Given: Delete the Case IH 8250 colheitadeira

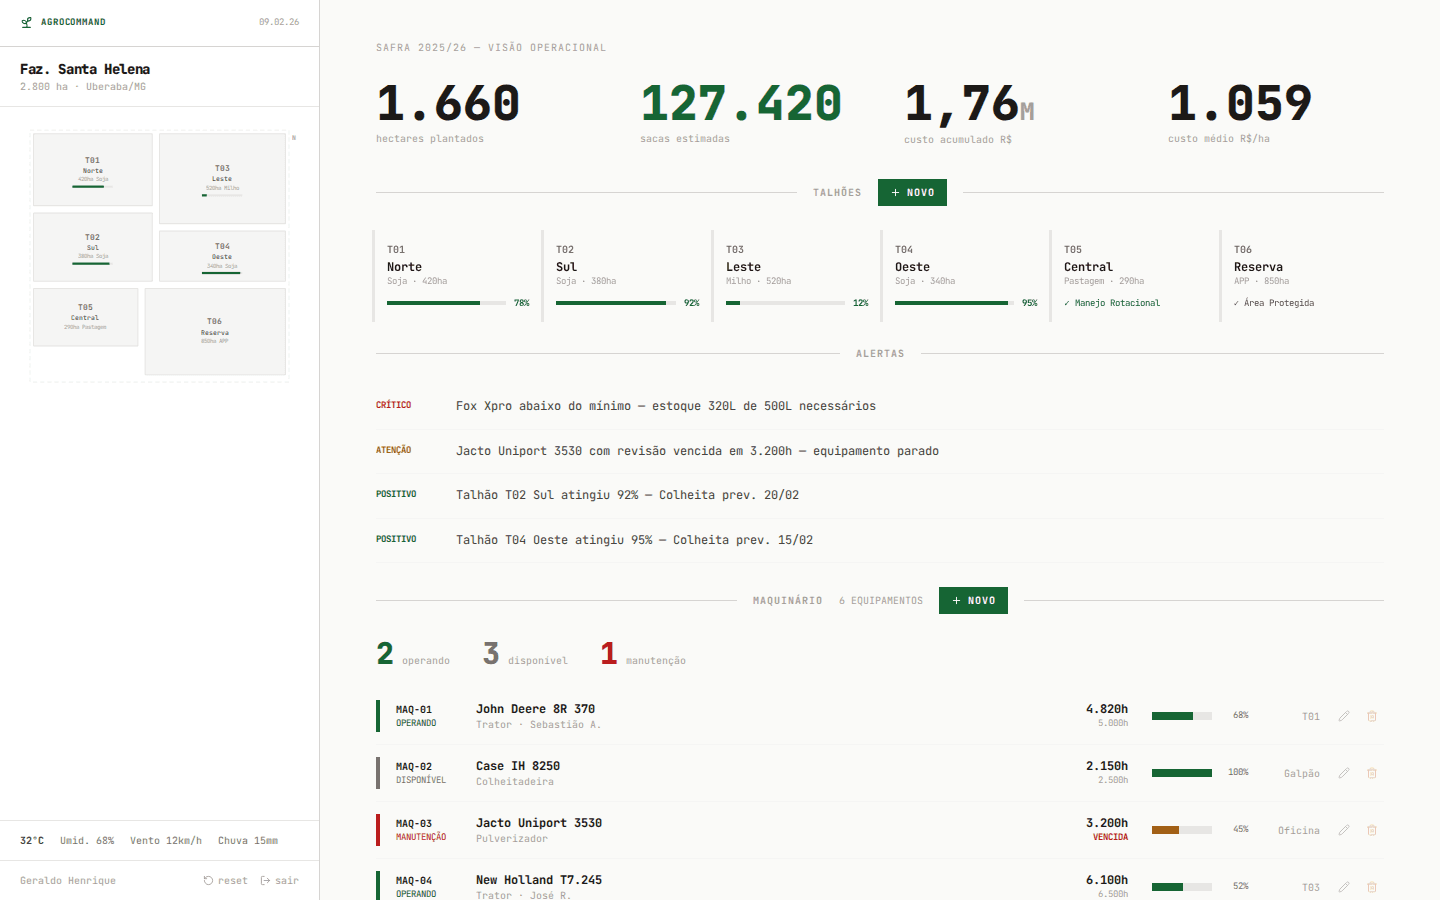Looking at the screenshot, I should [1371, 772].
